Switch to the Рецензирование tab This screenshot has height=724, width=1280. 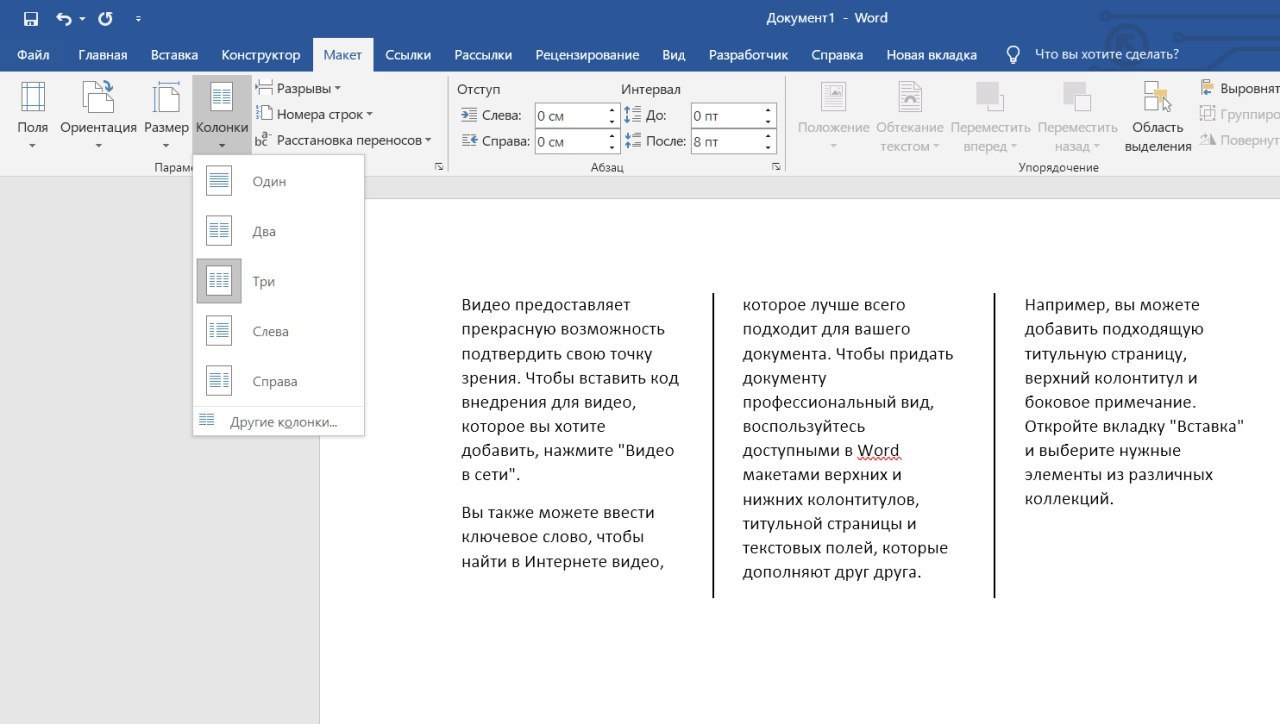(586, 55)
